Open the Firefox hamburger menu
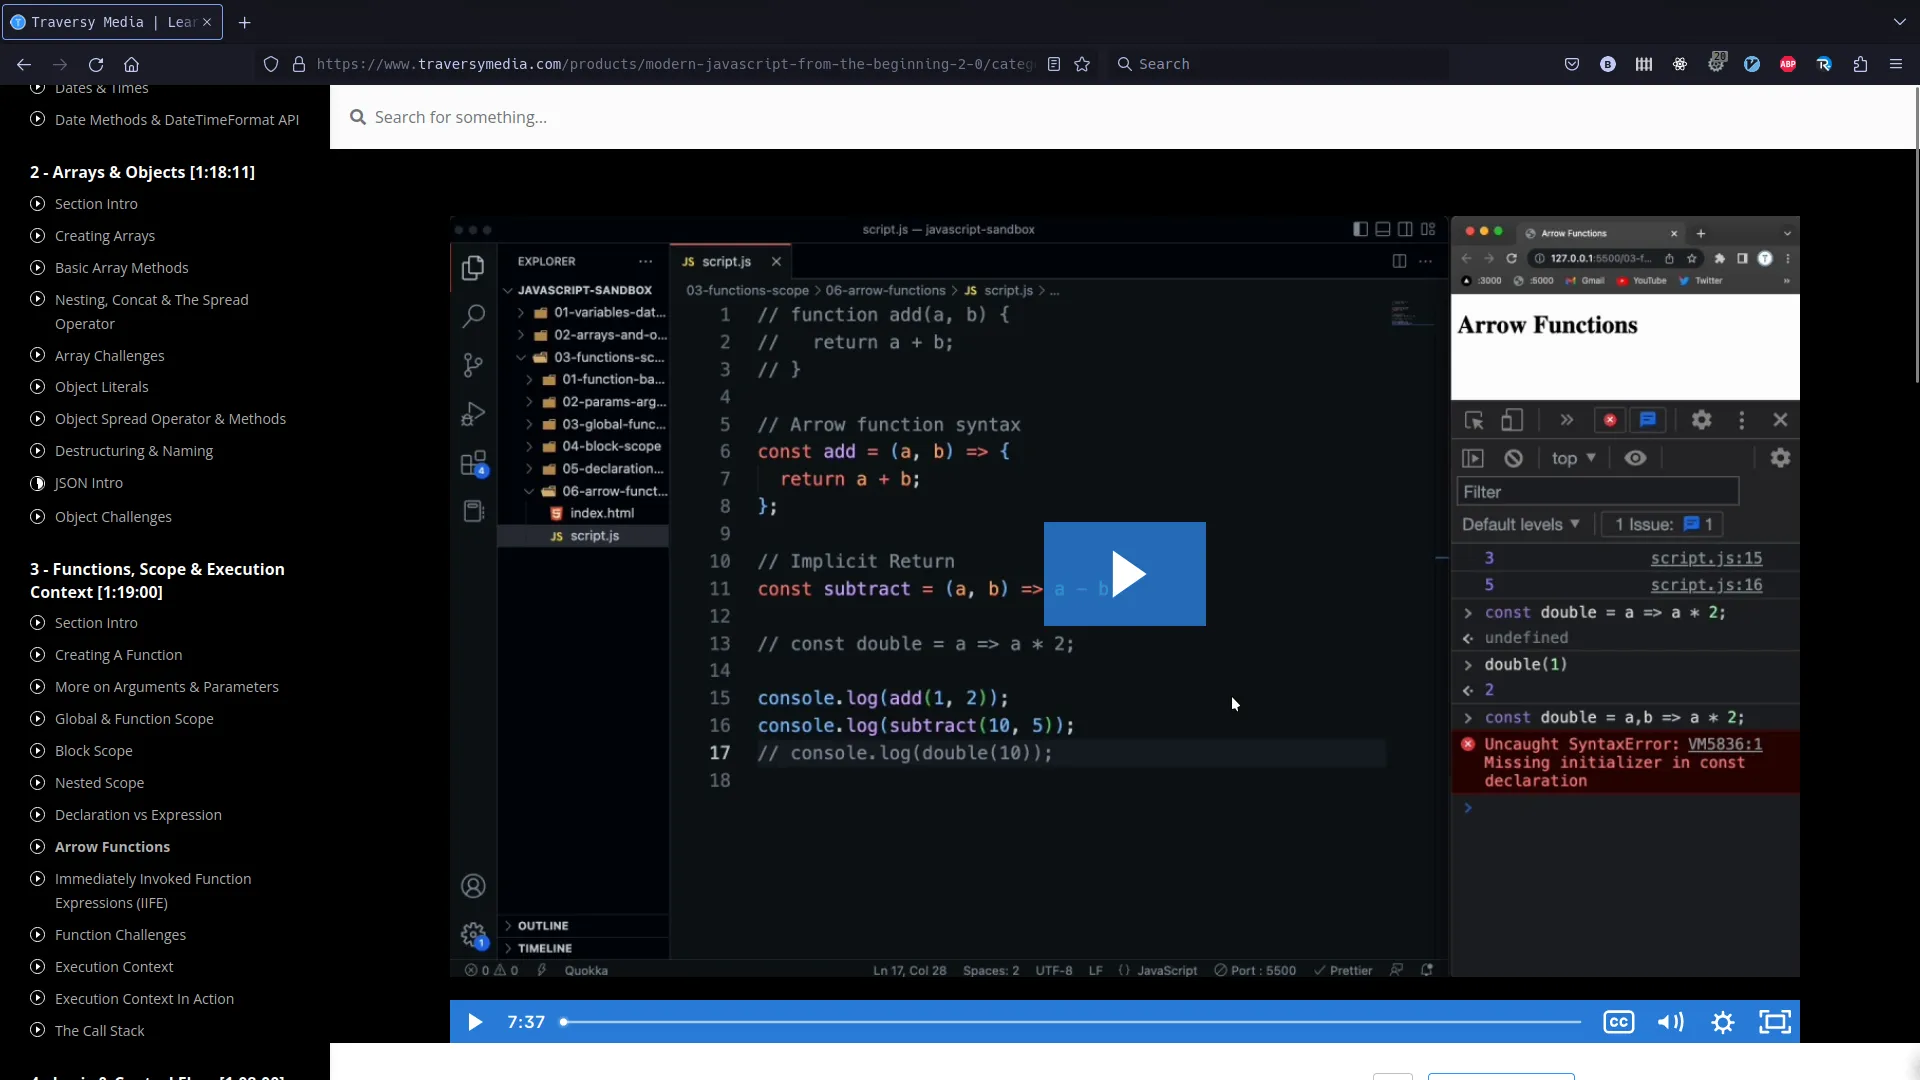This screenshot has height=1080, width=1920. point(1895,64)
